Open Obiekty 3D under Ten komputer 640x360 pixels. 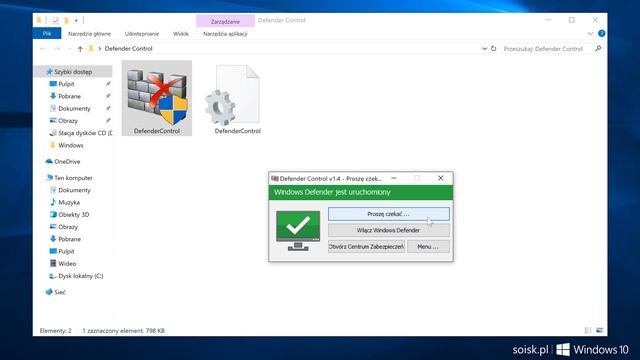point(73,215)
